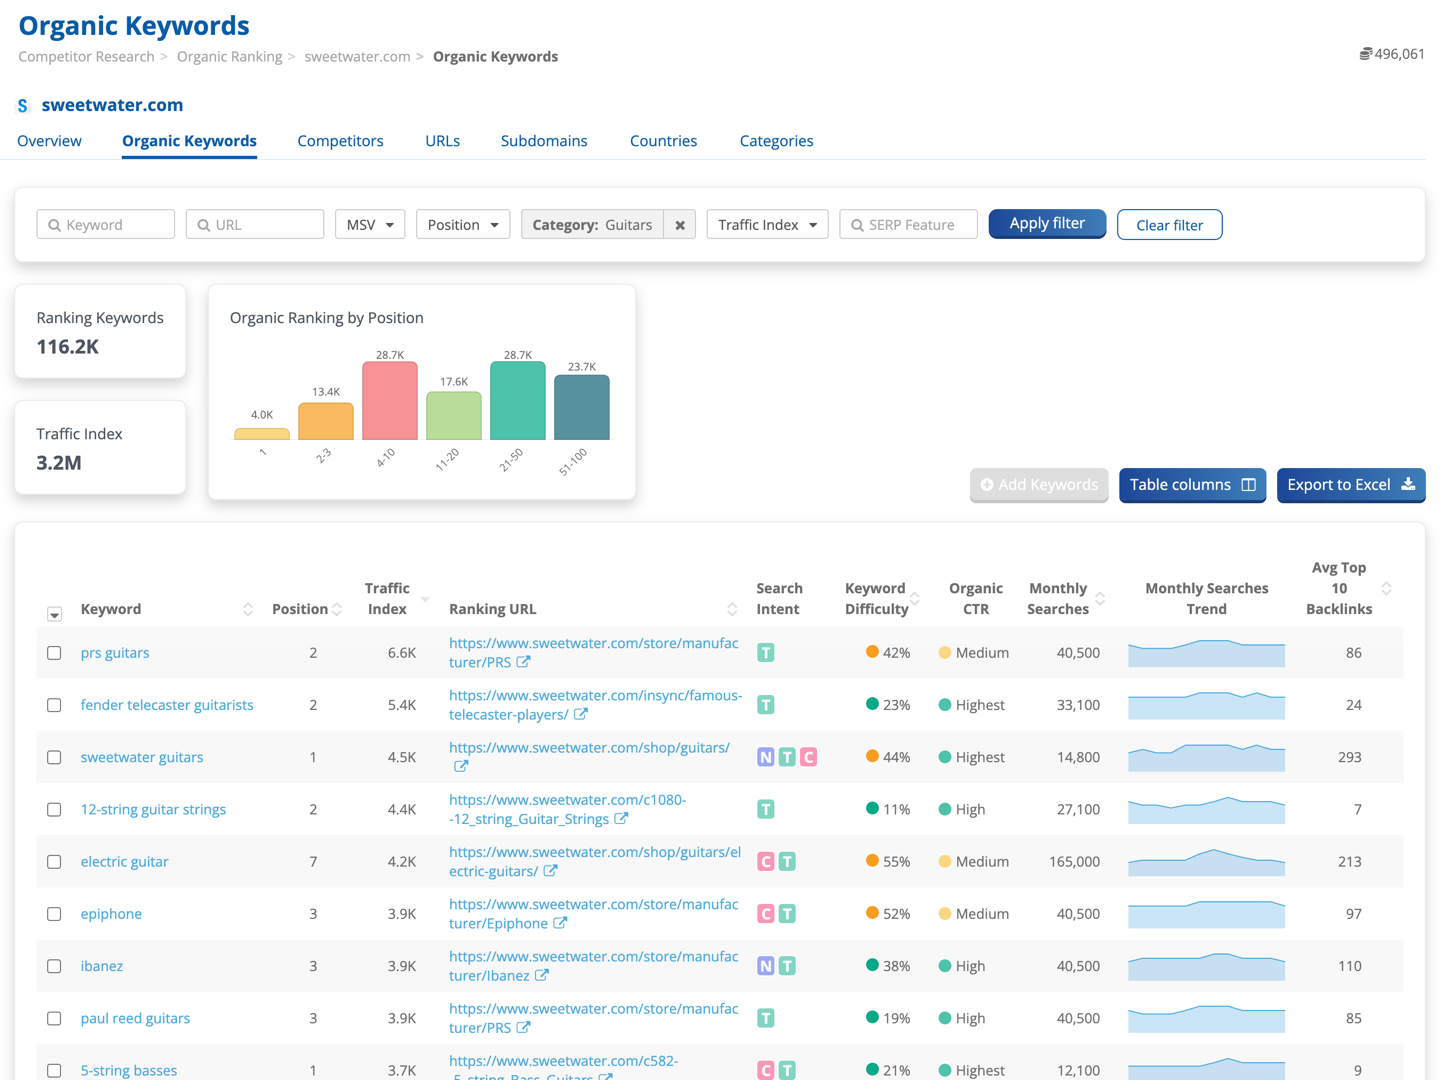Open external link icon for famous-telecaster-players URL

(581, 714)
